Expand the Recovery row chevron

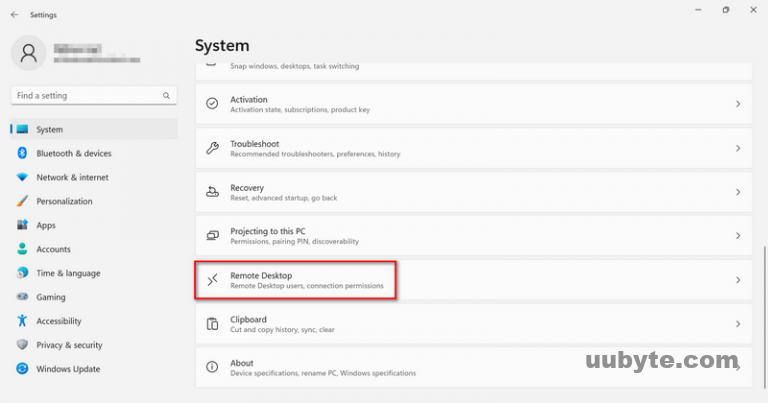737,192
